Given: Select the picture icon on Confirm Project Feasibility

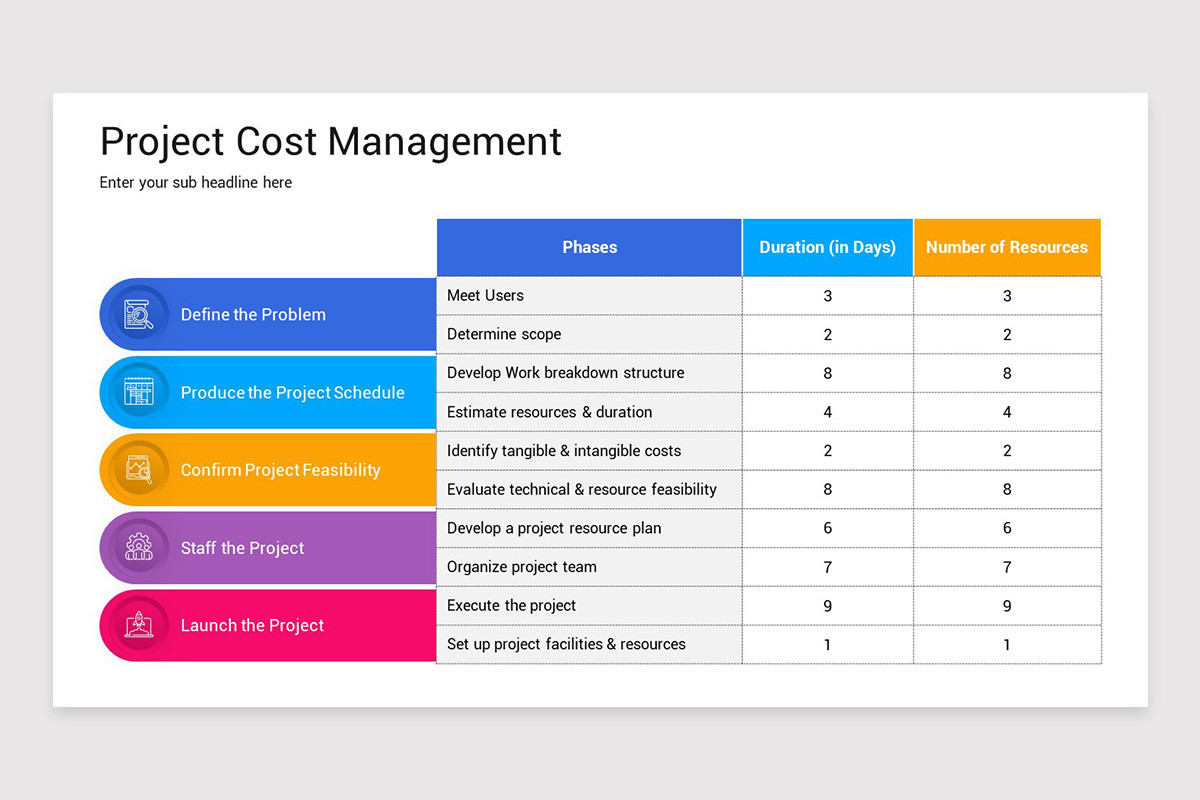Looking at the screenshot, I should [140, 470].
